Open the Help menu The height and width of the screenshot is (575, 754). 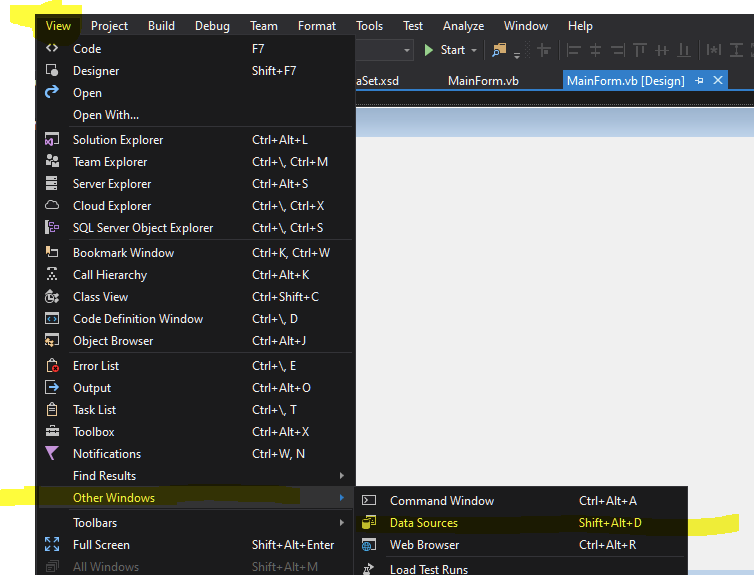(580, 26)
